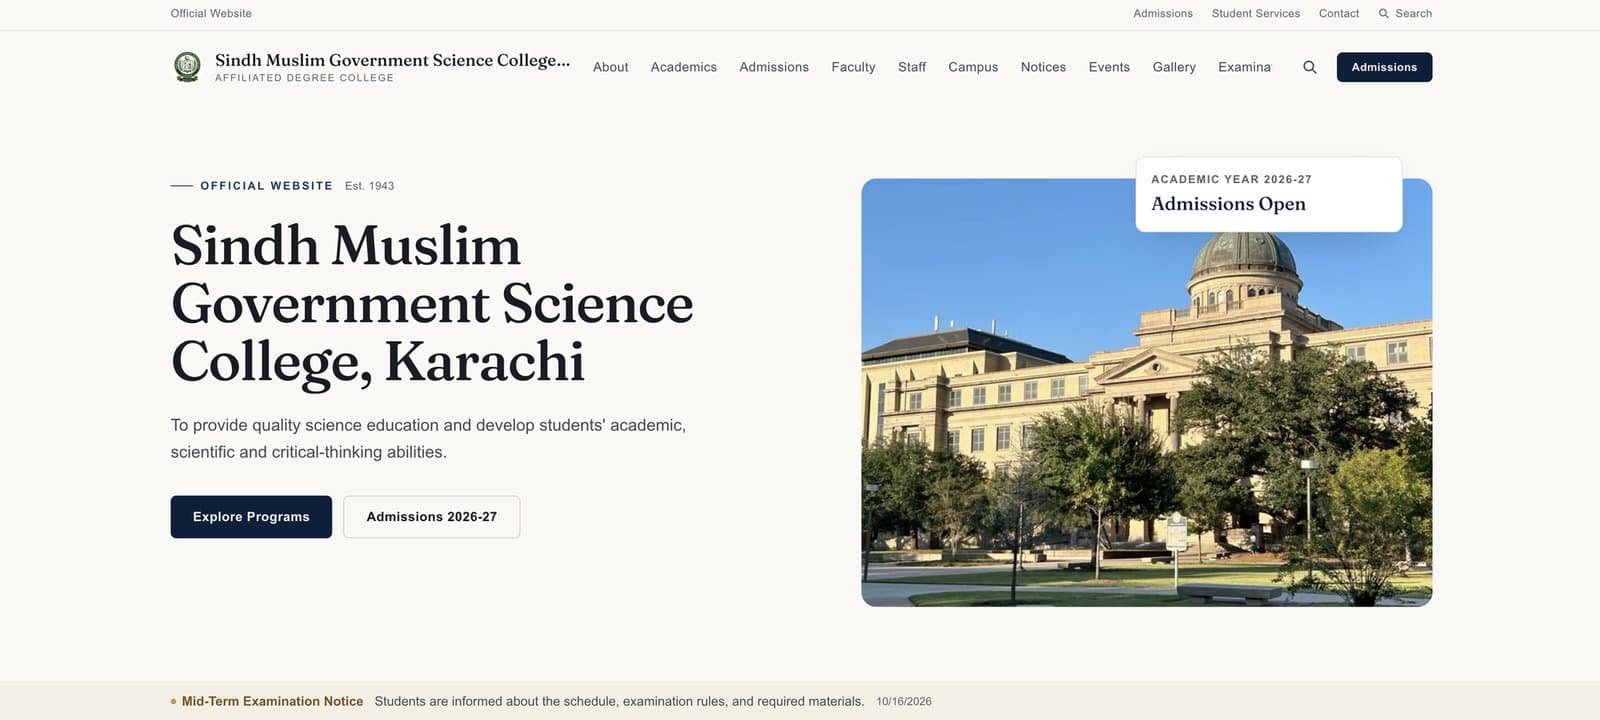Screen dimensions: 1600x720
Task: Click the Est. 1943 label
Action: (x=370, y=186)
